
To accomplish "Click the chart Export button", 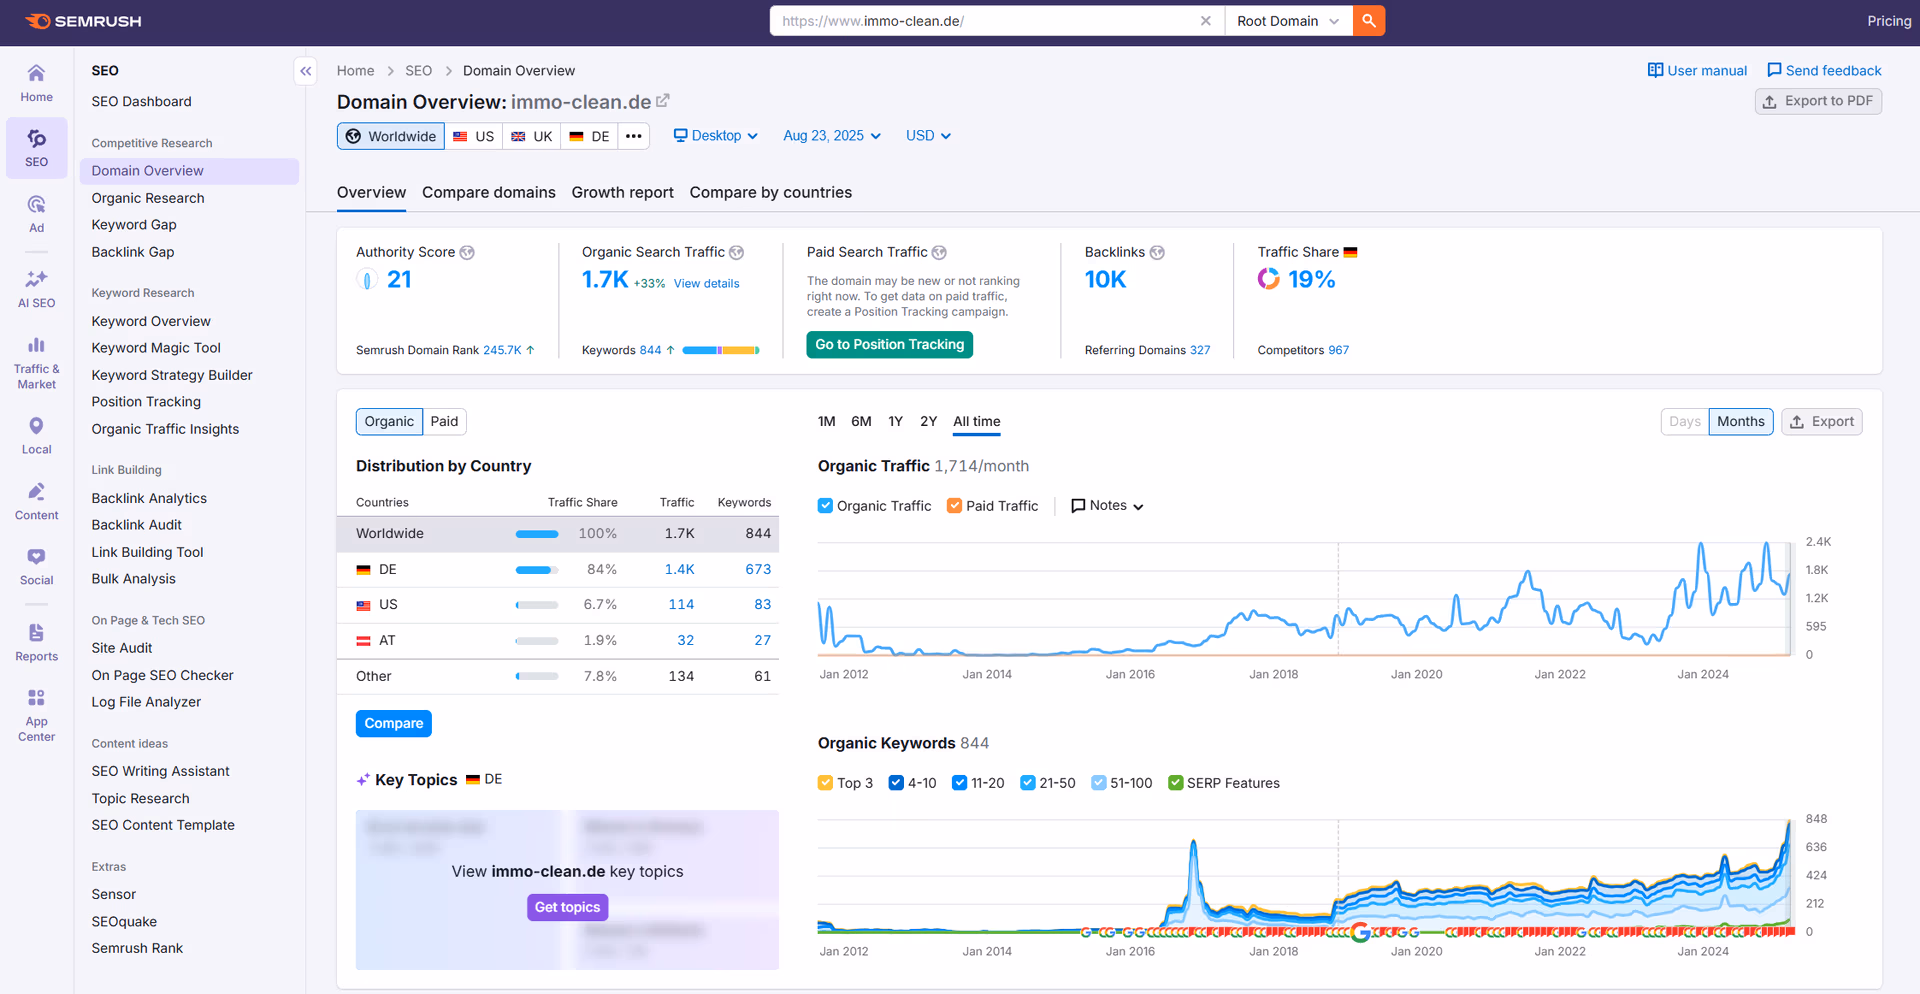I will pos(1822,422).
